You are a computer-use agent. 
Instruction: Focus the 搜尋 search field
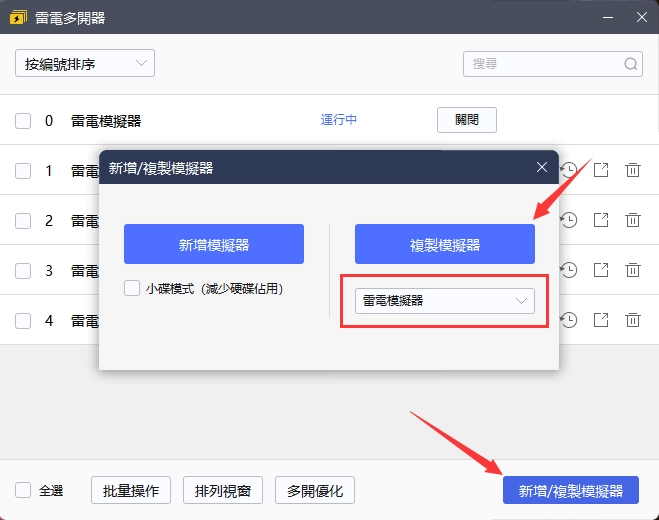pos(553,64)
